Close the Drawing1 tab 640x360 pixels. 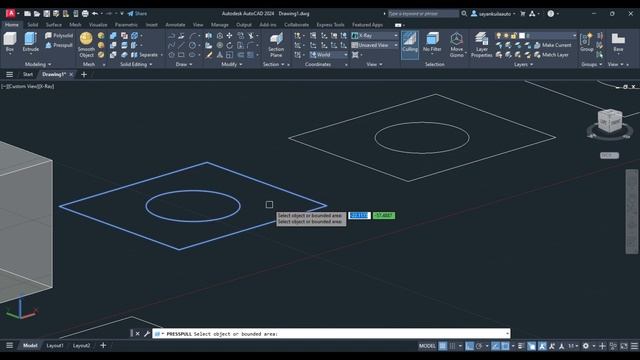pyautogui.click(x=71, y=74)
